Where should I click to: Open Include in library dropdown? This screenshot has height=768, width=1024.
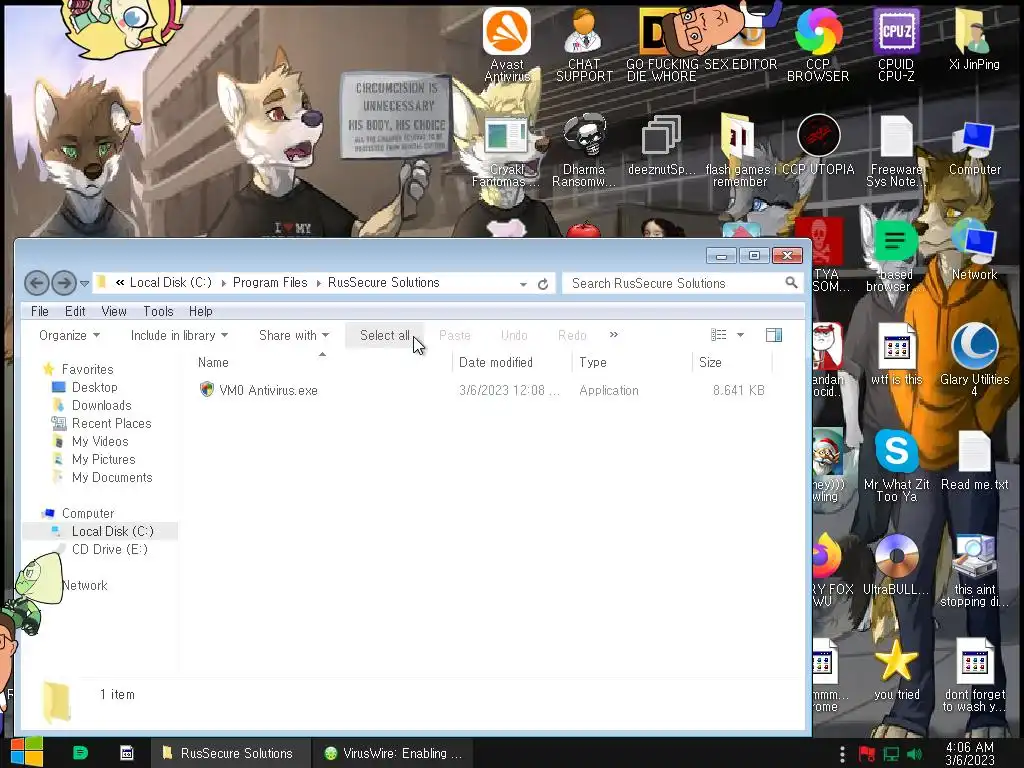(x=179, y=335)
